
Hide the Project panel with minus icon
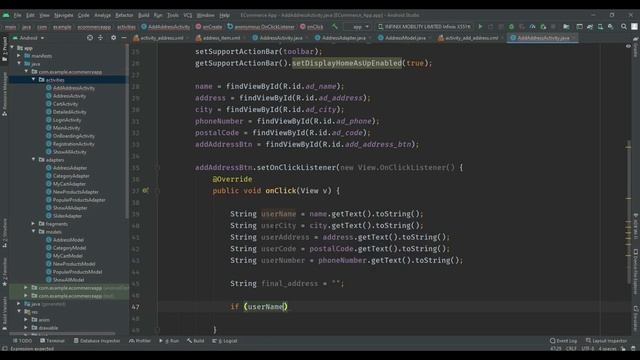click(124, 38)
